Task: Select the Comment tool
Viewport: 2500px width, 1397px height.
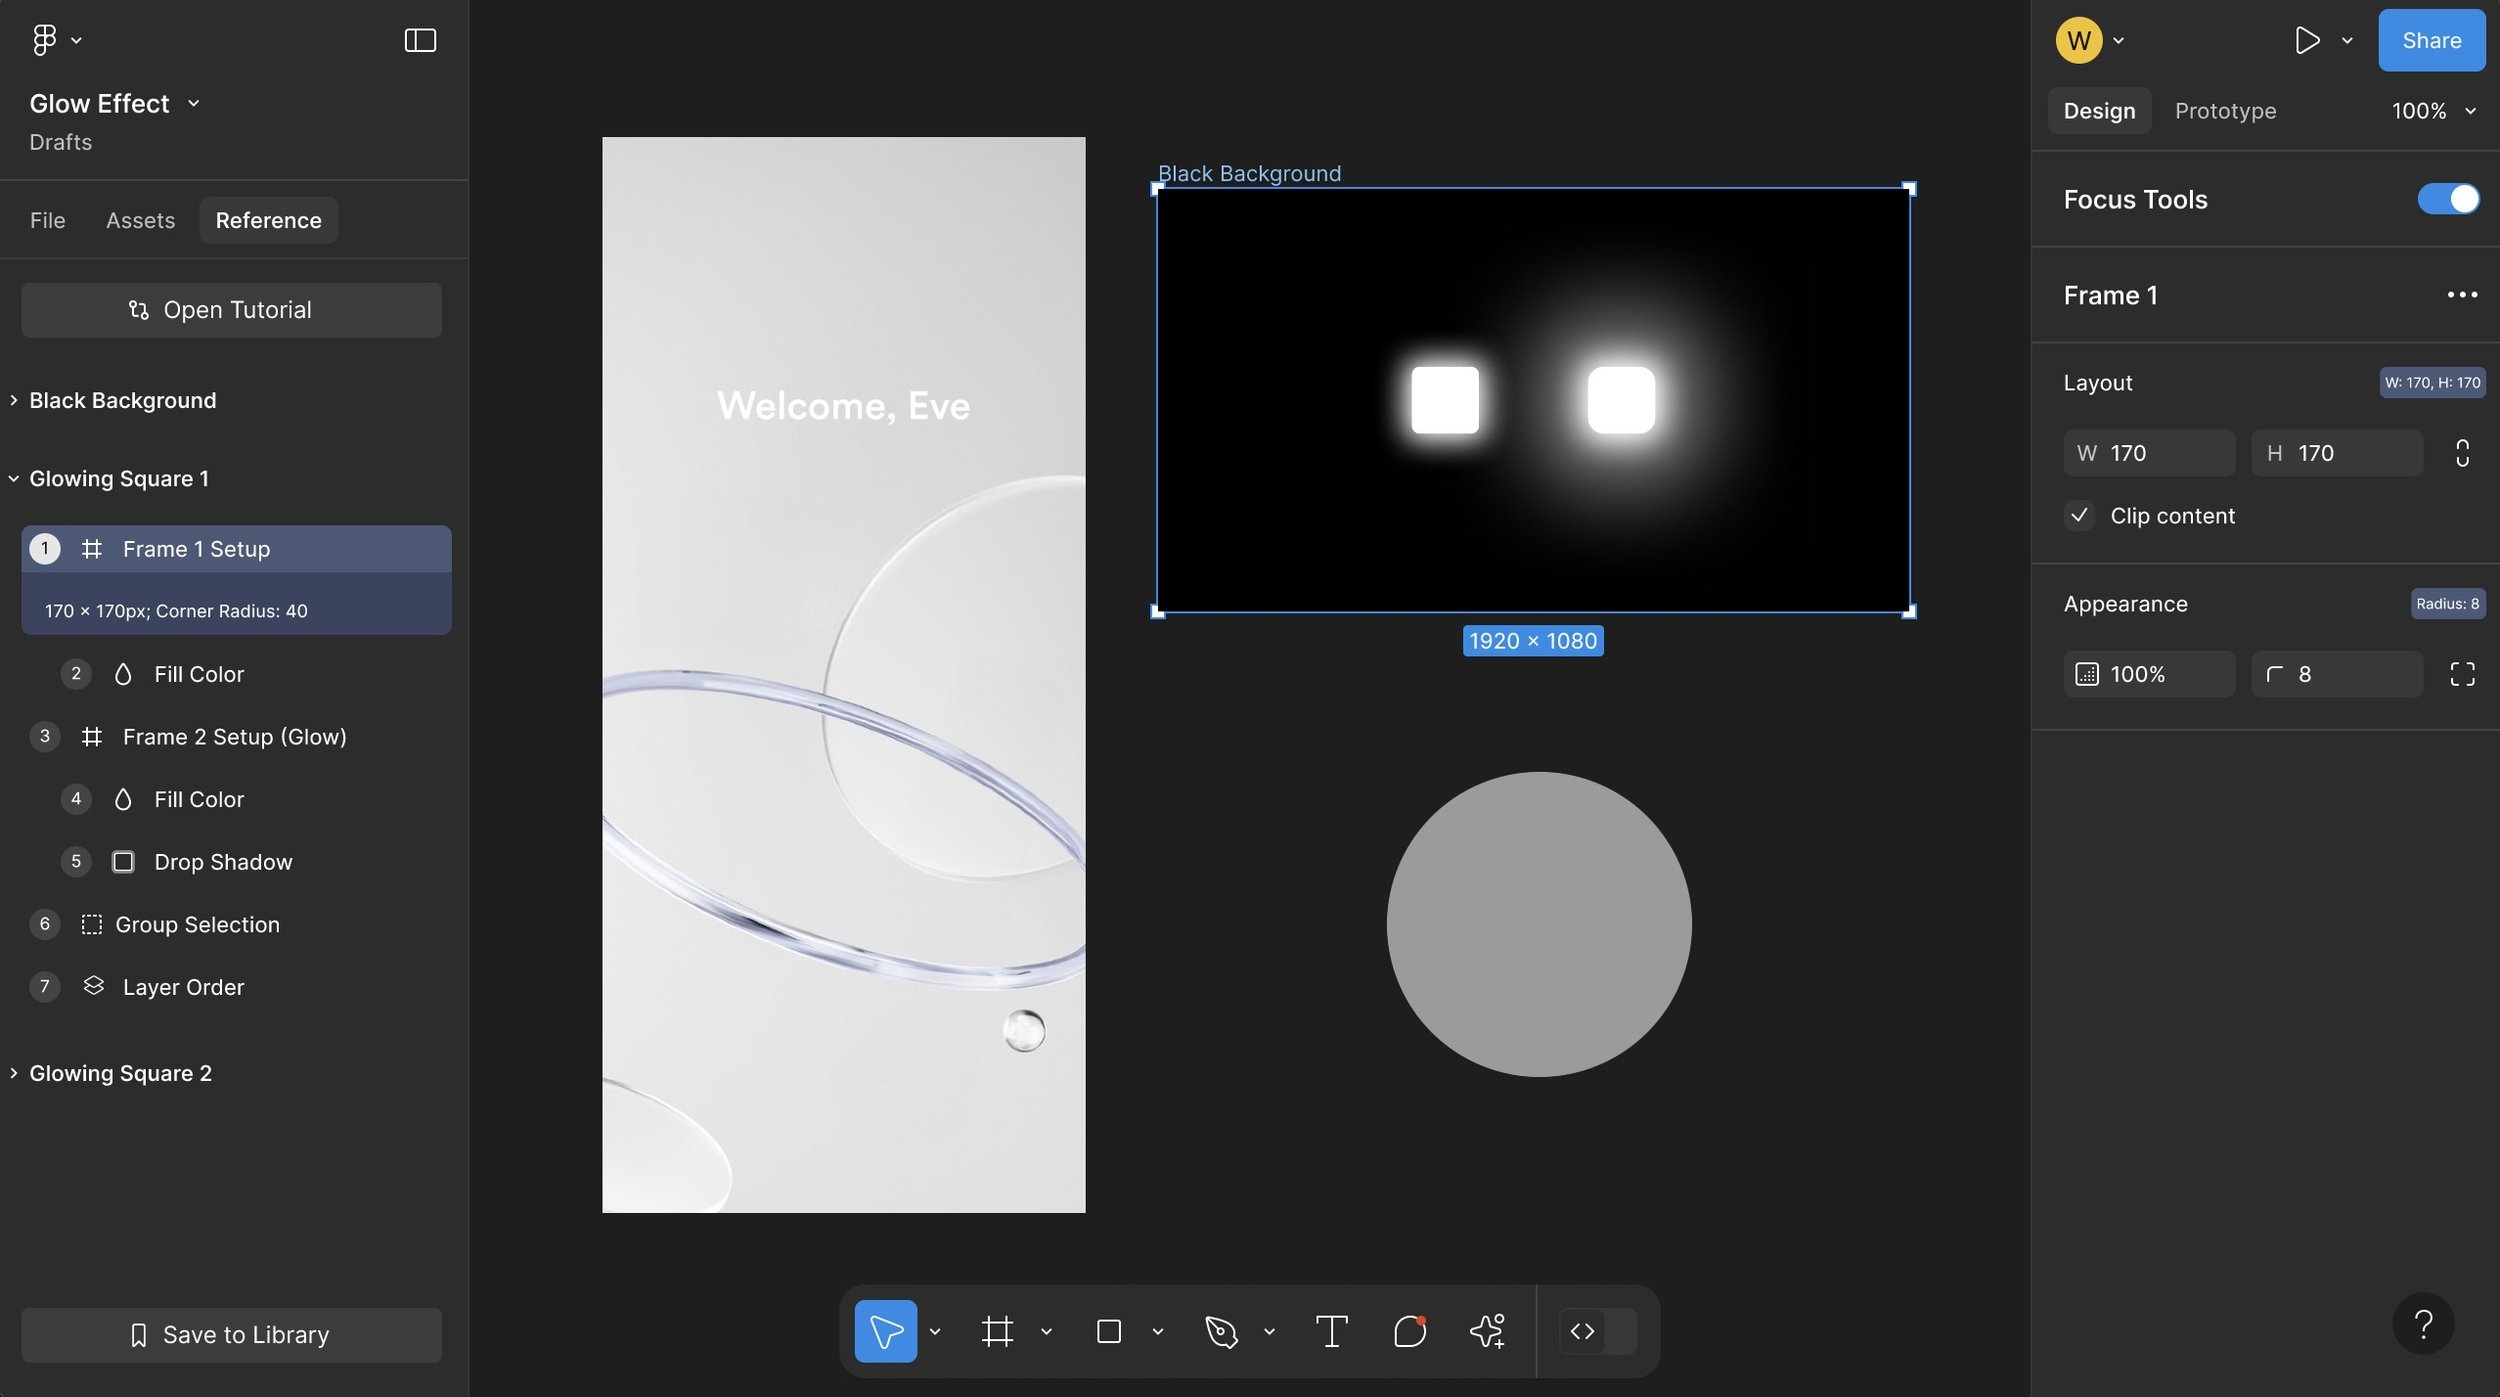Action: 1410,1331
